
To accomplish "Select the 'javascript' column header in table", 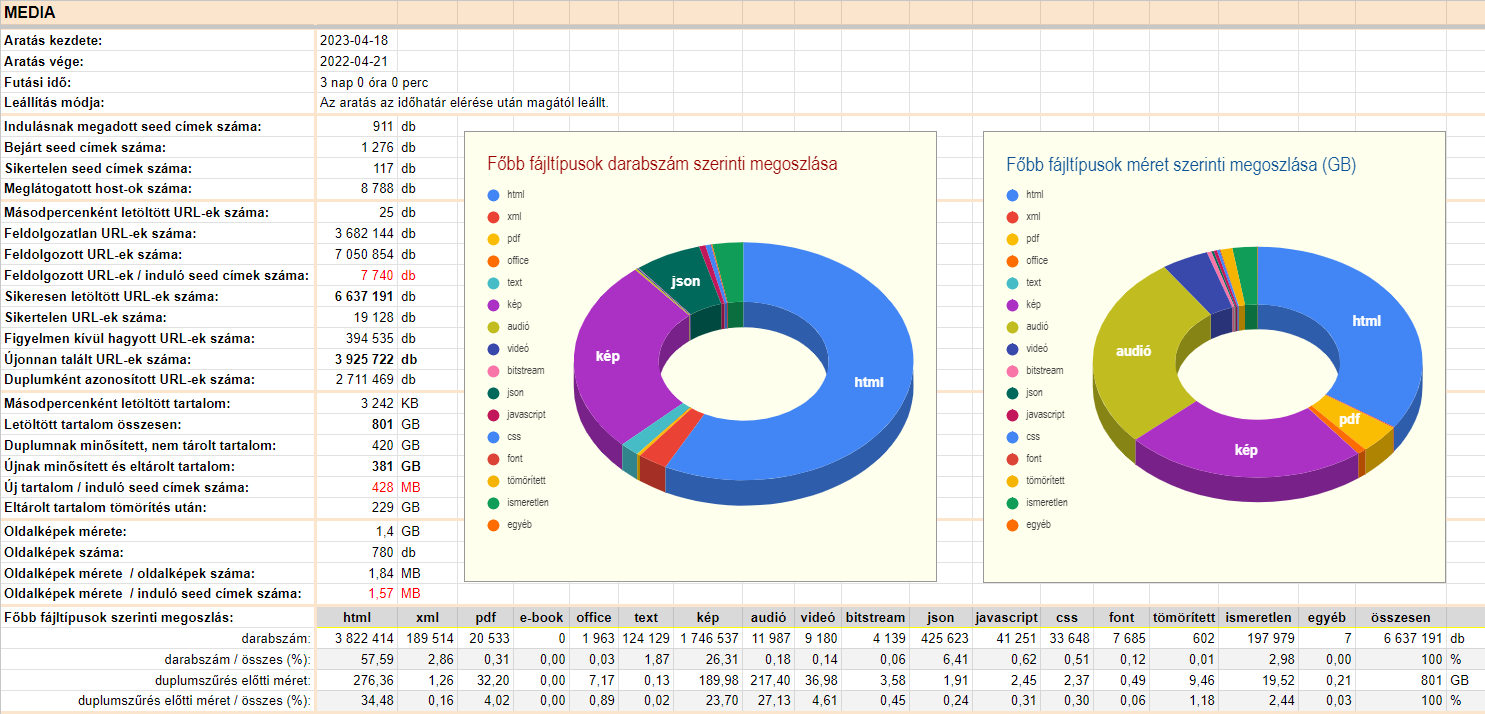I will 1006,618.
